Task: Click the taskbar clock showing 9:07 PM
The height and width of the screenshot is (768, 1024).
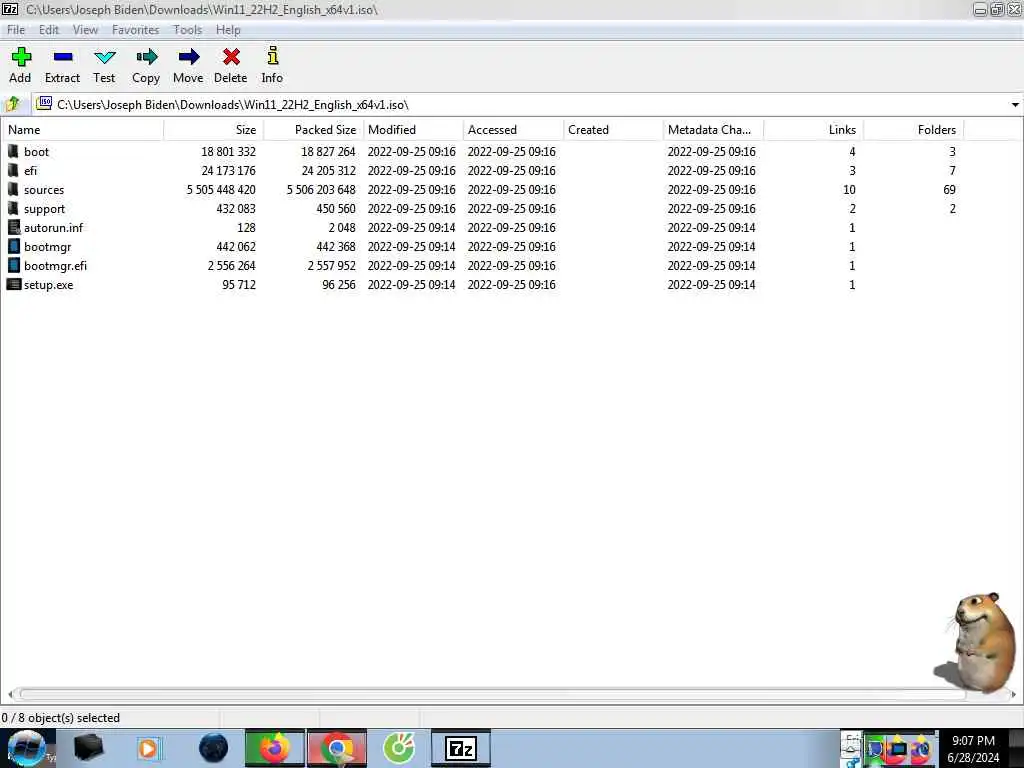Action: (973, 741)
